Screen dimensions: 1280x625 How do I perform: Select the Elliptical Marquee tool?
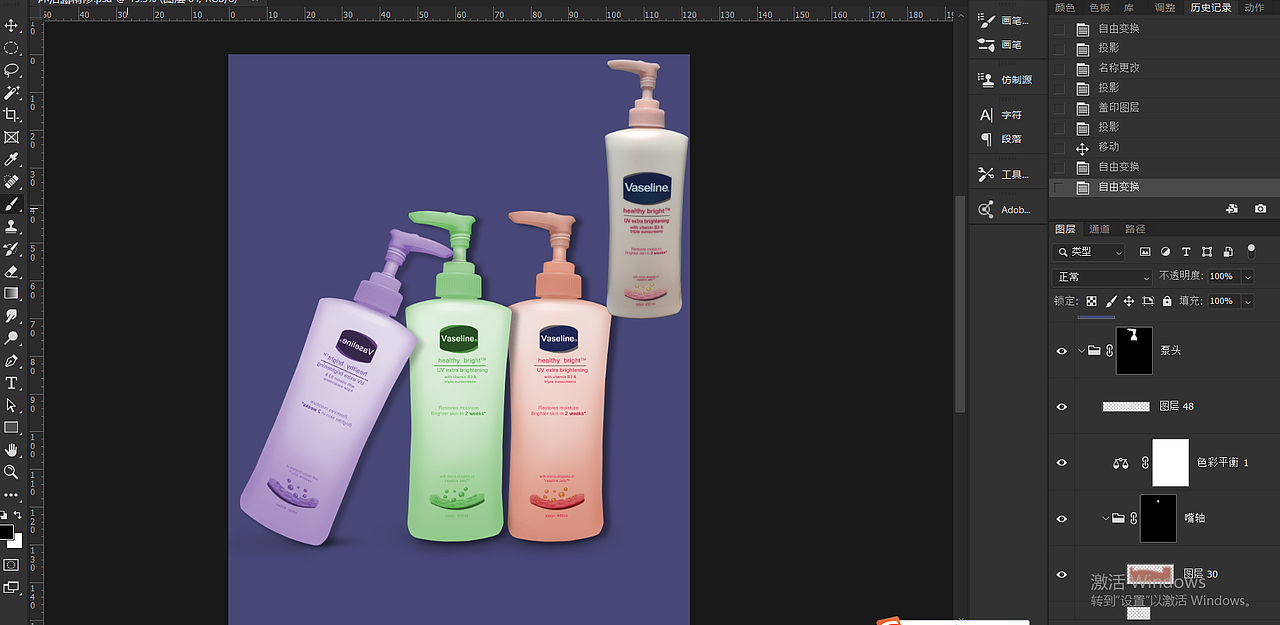tap(12, 48)
